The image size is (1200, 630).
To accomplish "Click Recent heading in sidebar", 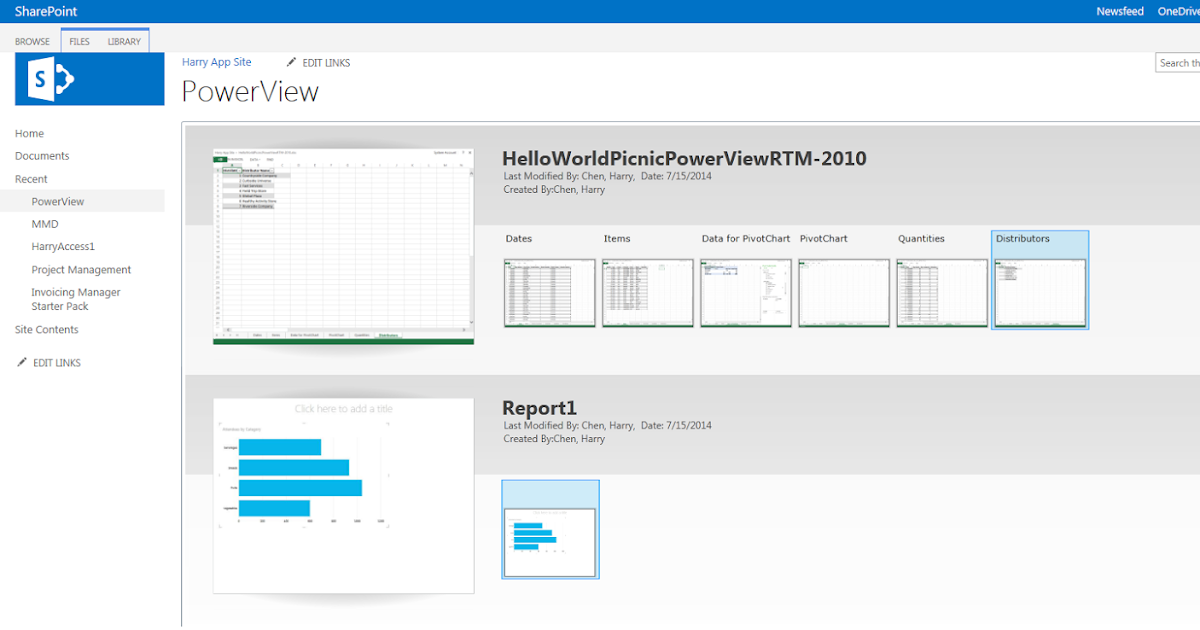I will 31,179.
